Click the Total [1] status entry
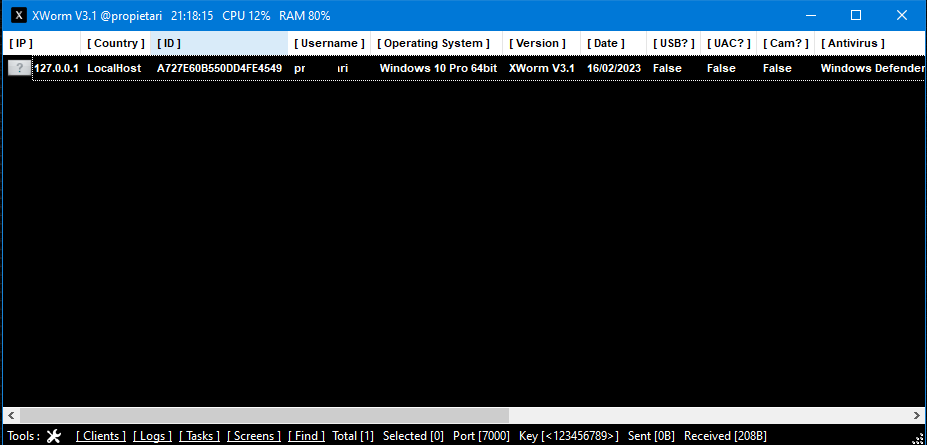 click(353, 436)
